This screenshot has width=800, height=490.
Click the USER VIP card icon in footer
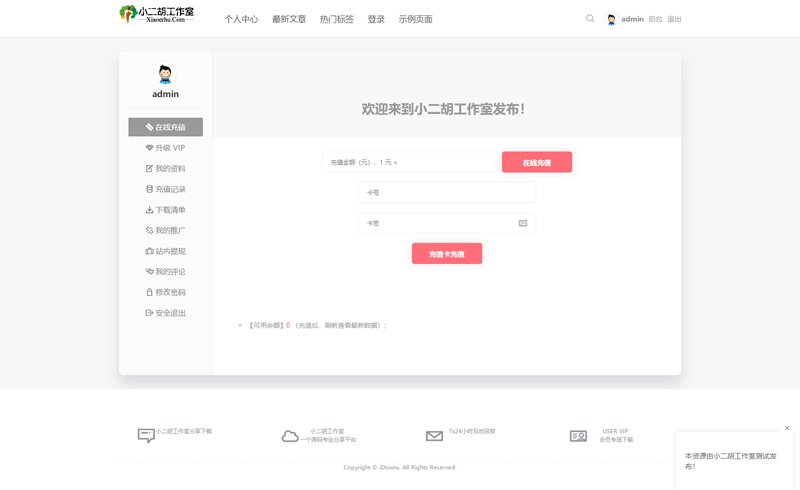tap(578, 436)
